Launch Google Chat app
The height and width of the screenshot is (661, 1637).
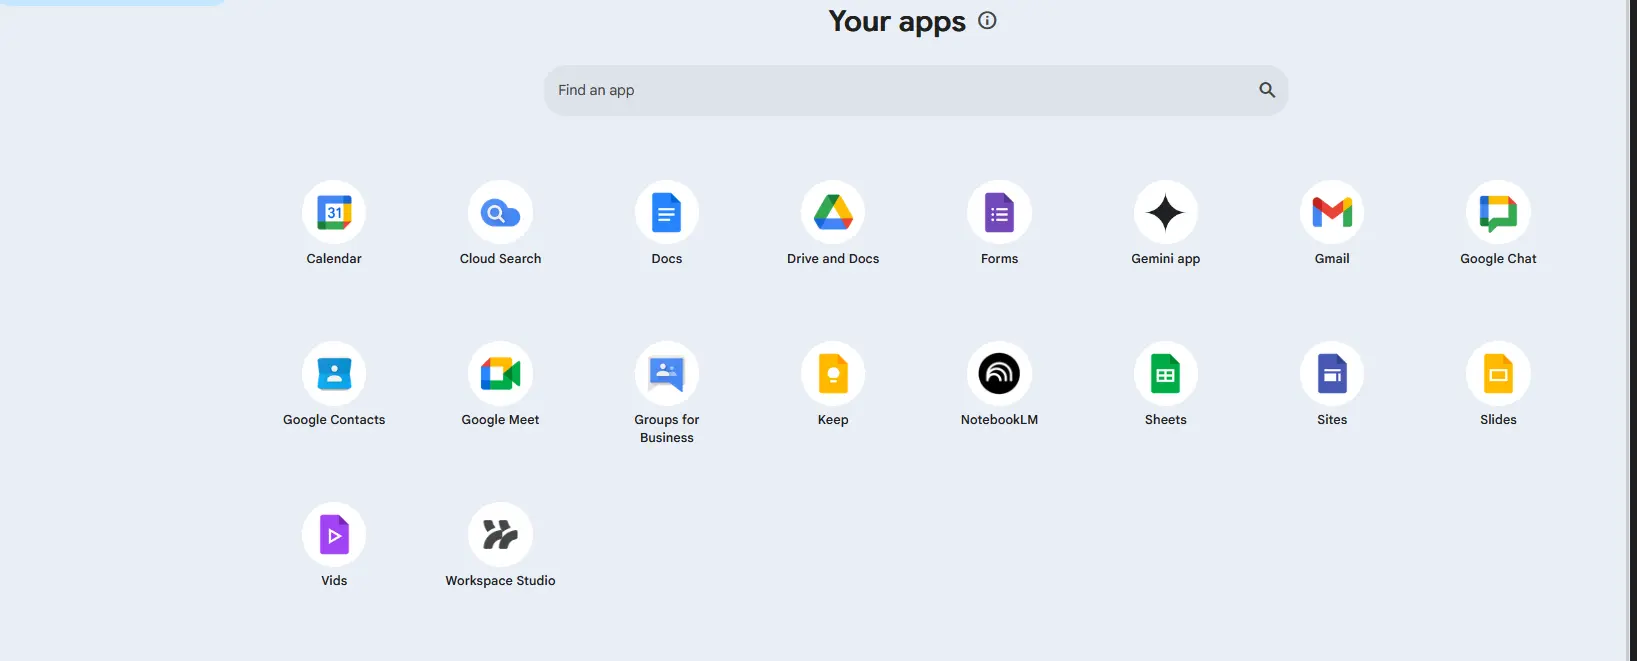tap(1498, 212)
